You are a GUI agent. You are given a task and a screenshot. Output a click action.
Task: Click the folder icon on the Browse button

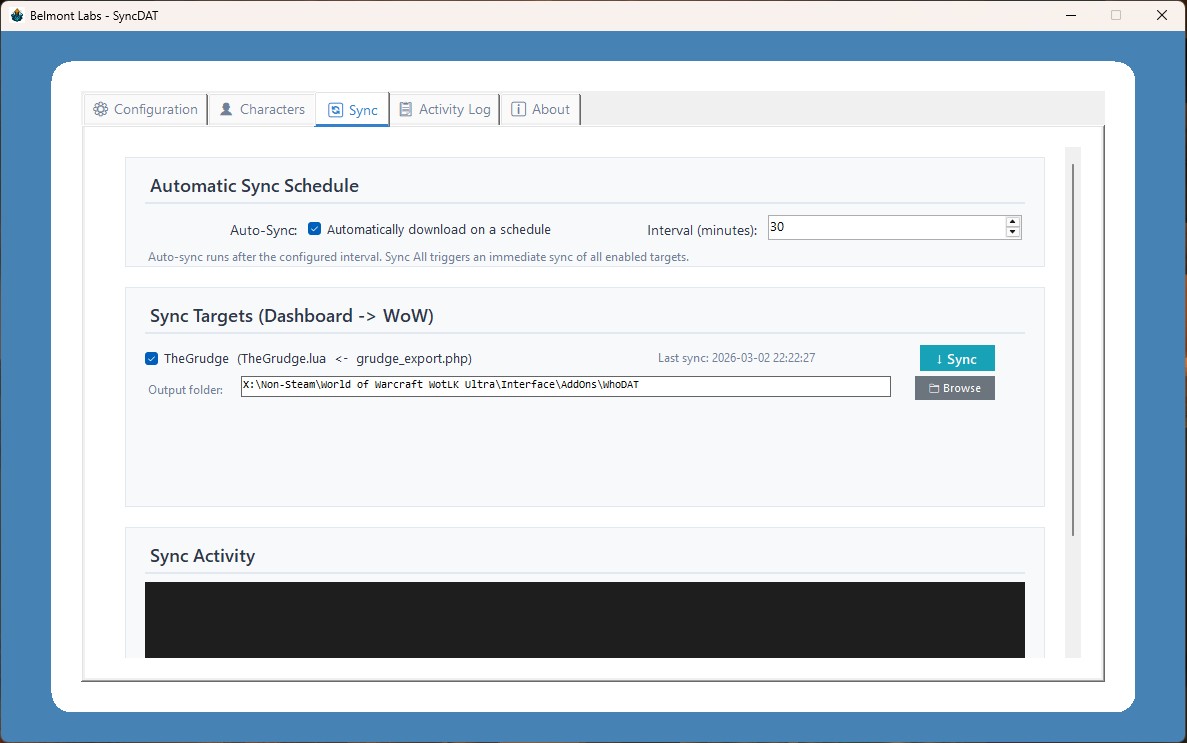coord(934,388)
